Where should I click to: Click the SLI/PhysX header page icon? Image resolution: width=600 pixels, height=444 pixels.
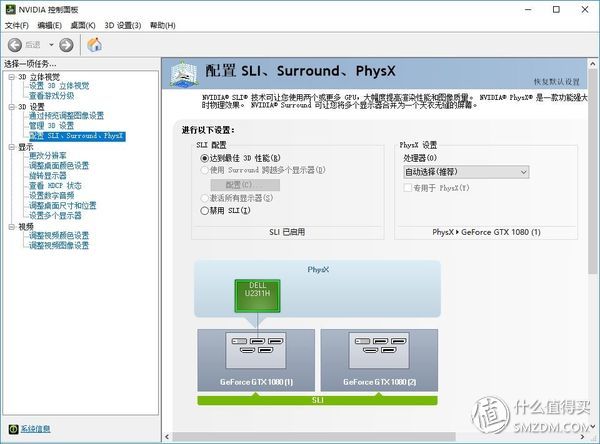tap(184, 74)
